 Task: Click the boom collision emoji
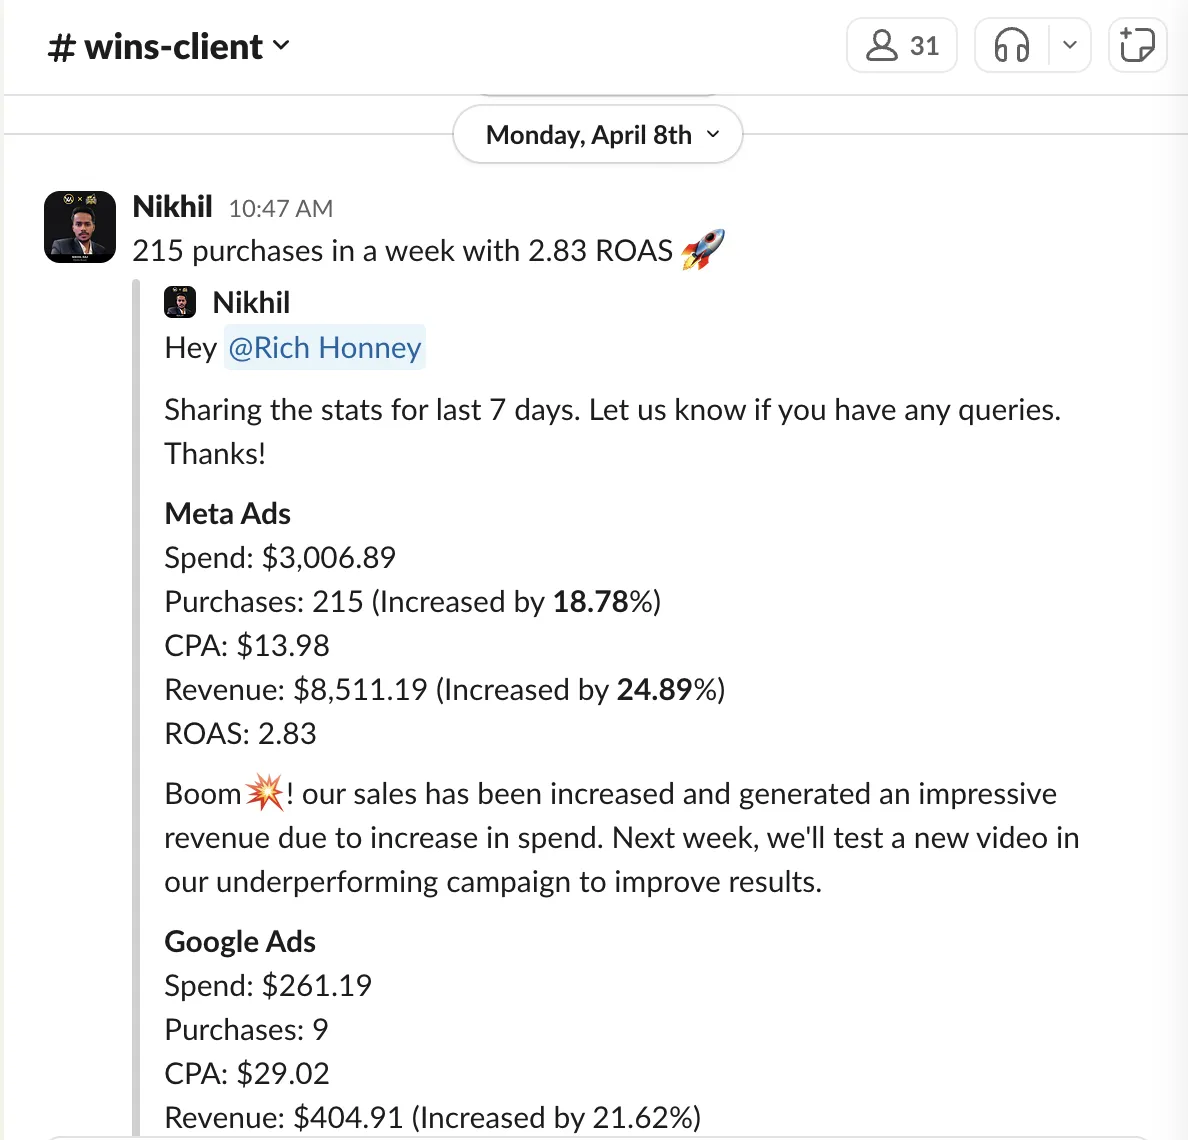[x=264, y=792]
